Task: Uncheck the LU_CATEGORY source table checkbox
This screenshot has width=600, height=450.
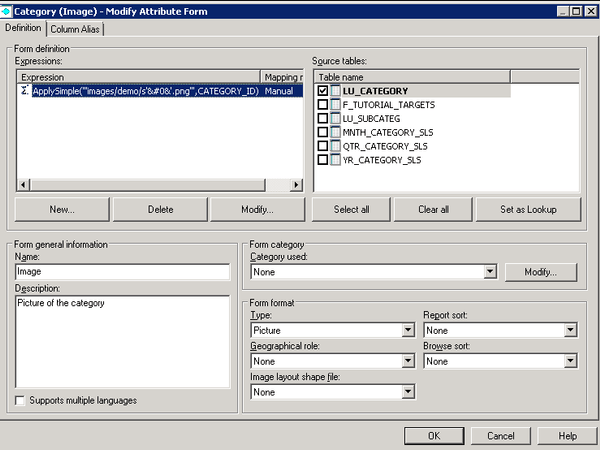Action: [323, 91]
